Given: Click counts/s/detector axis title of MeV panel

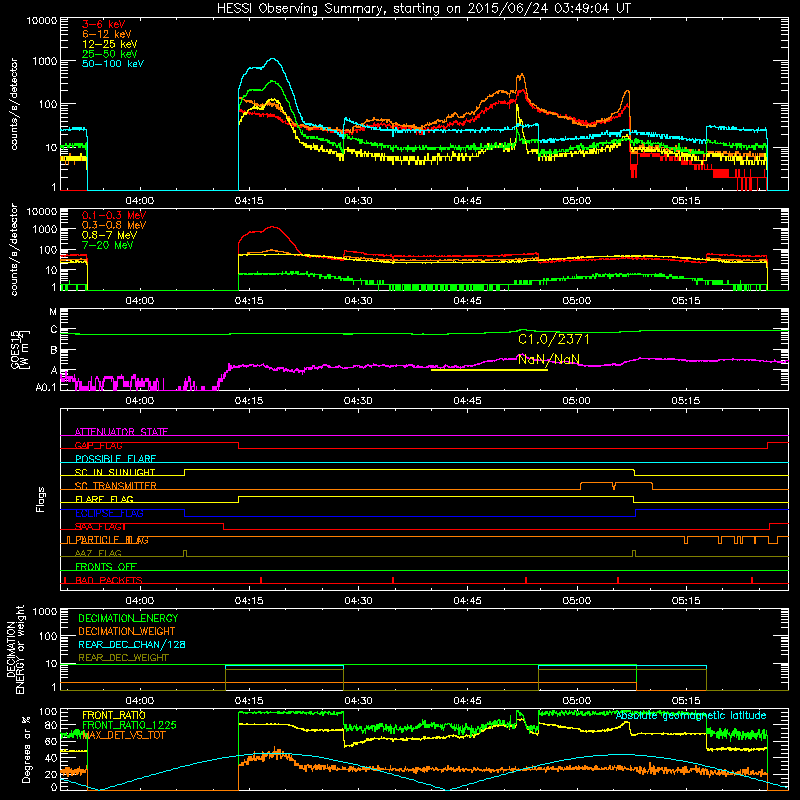Looking at the screenshot, I should 14,249.
